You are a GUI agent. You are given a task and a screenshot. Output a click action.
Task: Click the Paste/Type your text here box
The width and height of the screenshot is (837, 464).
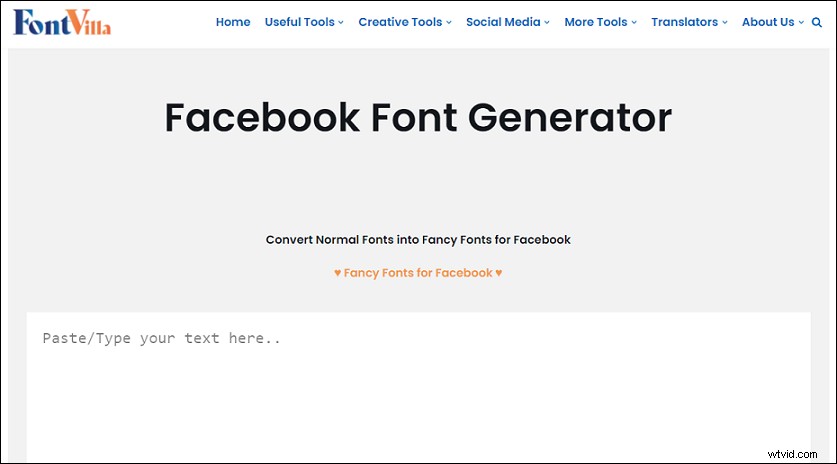point(418,387)
